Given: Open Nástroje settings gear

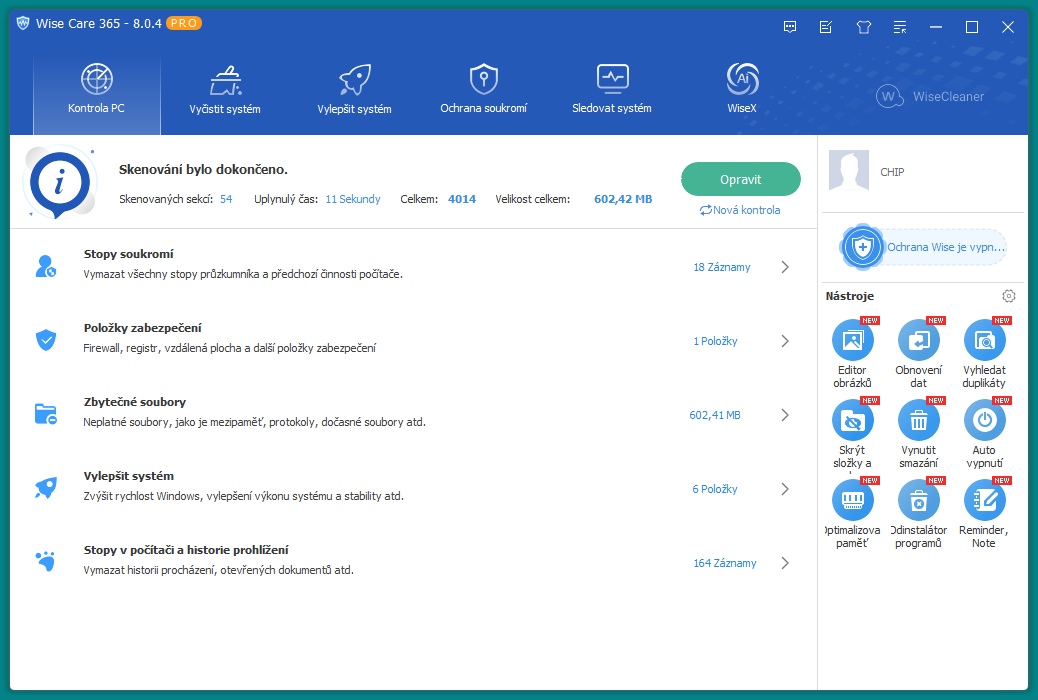Looking at the screenshot, I should (1008, 296).
